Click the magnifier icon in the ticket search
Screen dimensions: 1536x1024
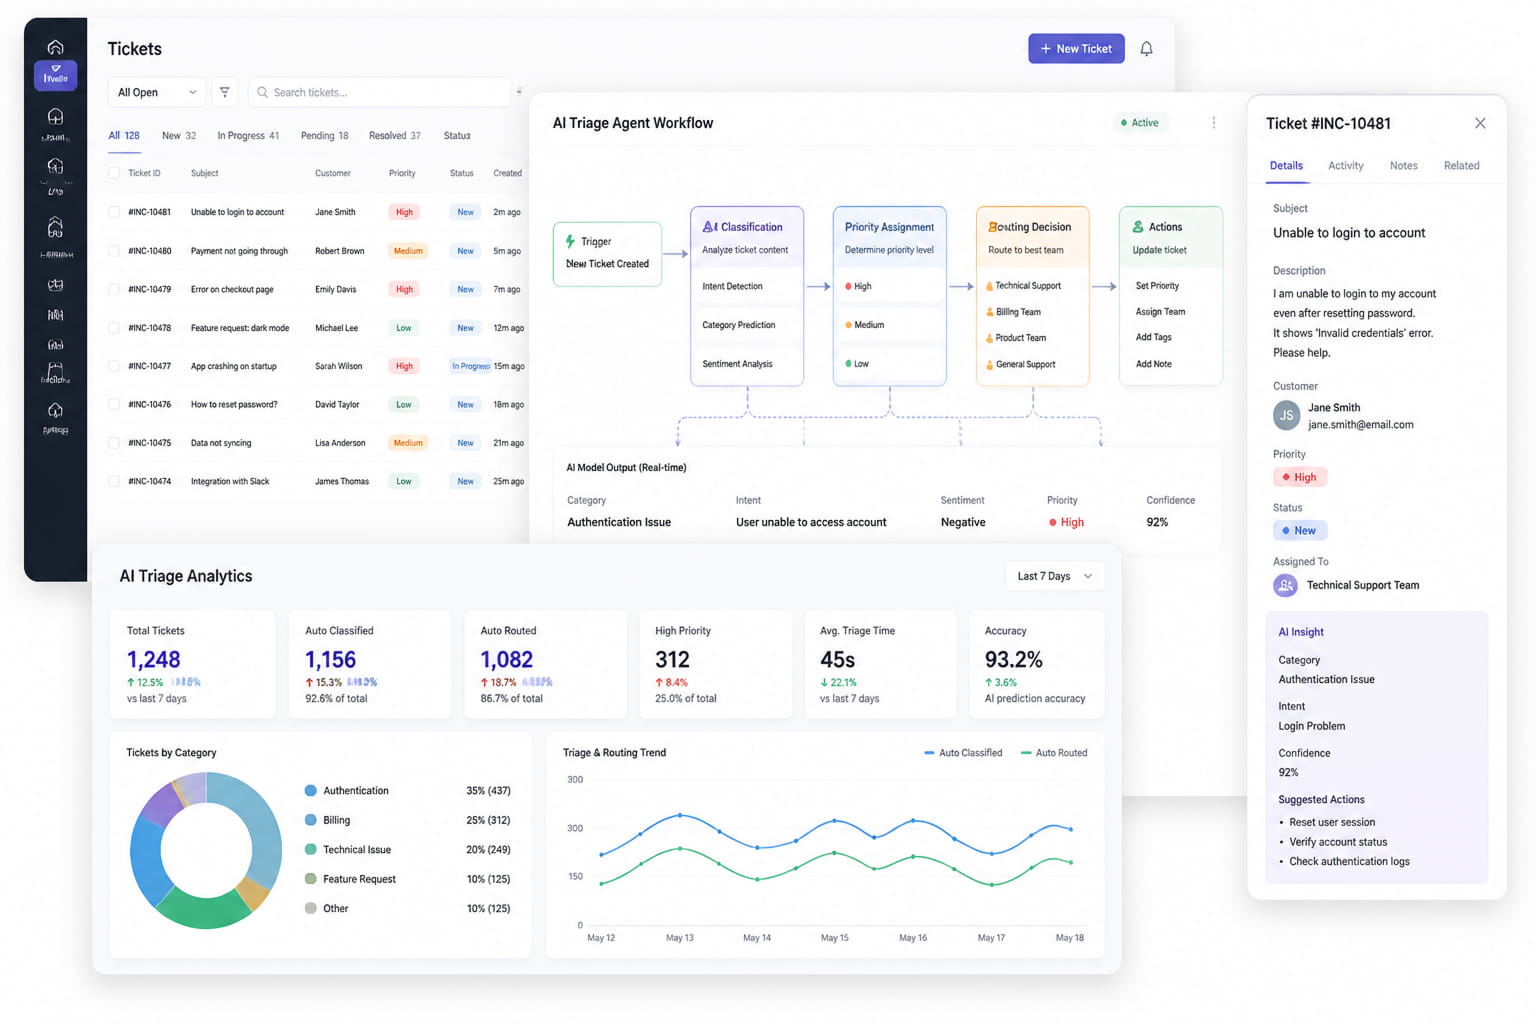tap(262, 92)
